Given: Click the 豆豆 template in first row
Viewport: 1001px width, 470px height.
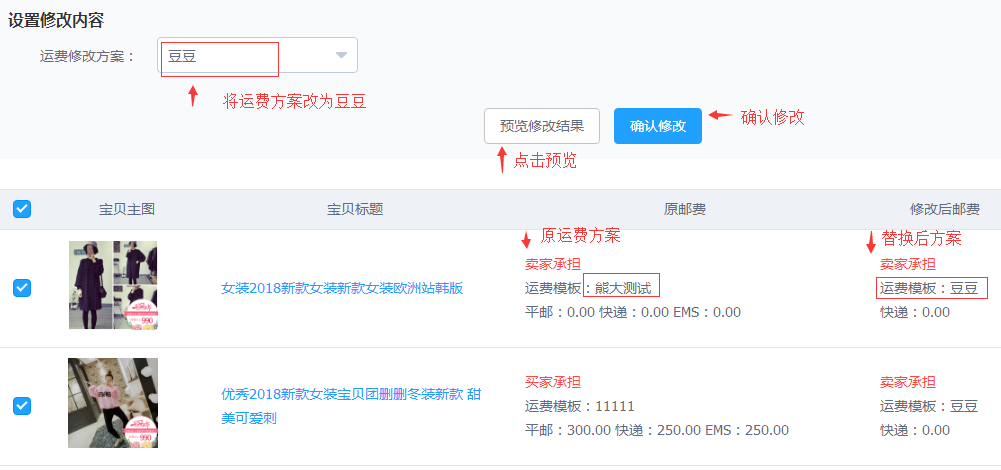Looking at the screenshot, I should [x=964, y=288].
